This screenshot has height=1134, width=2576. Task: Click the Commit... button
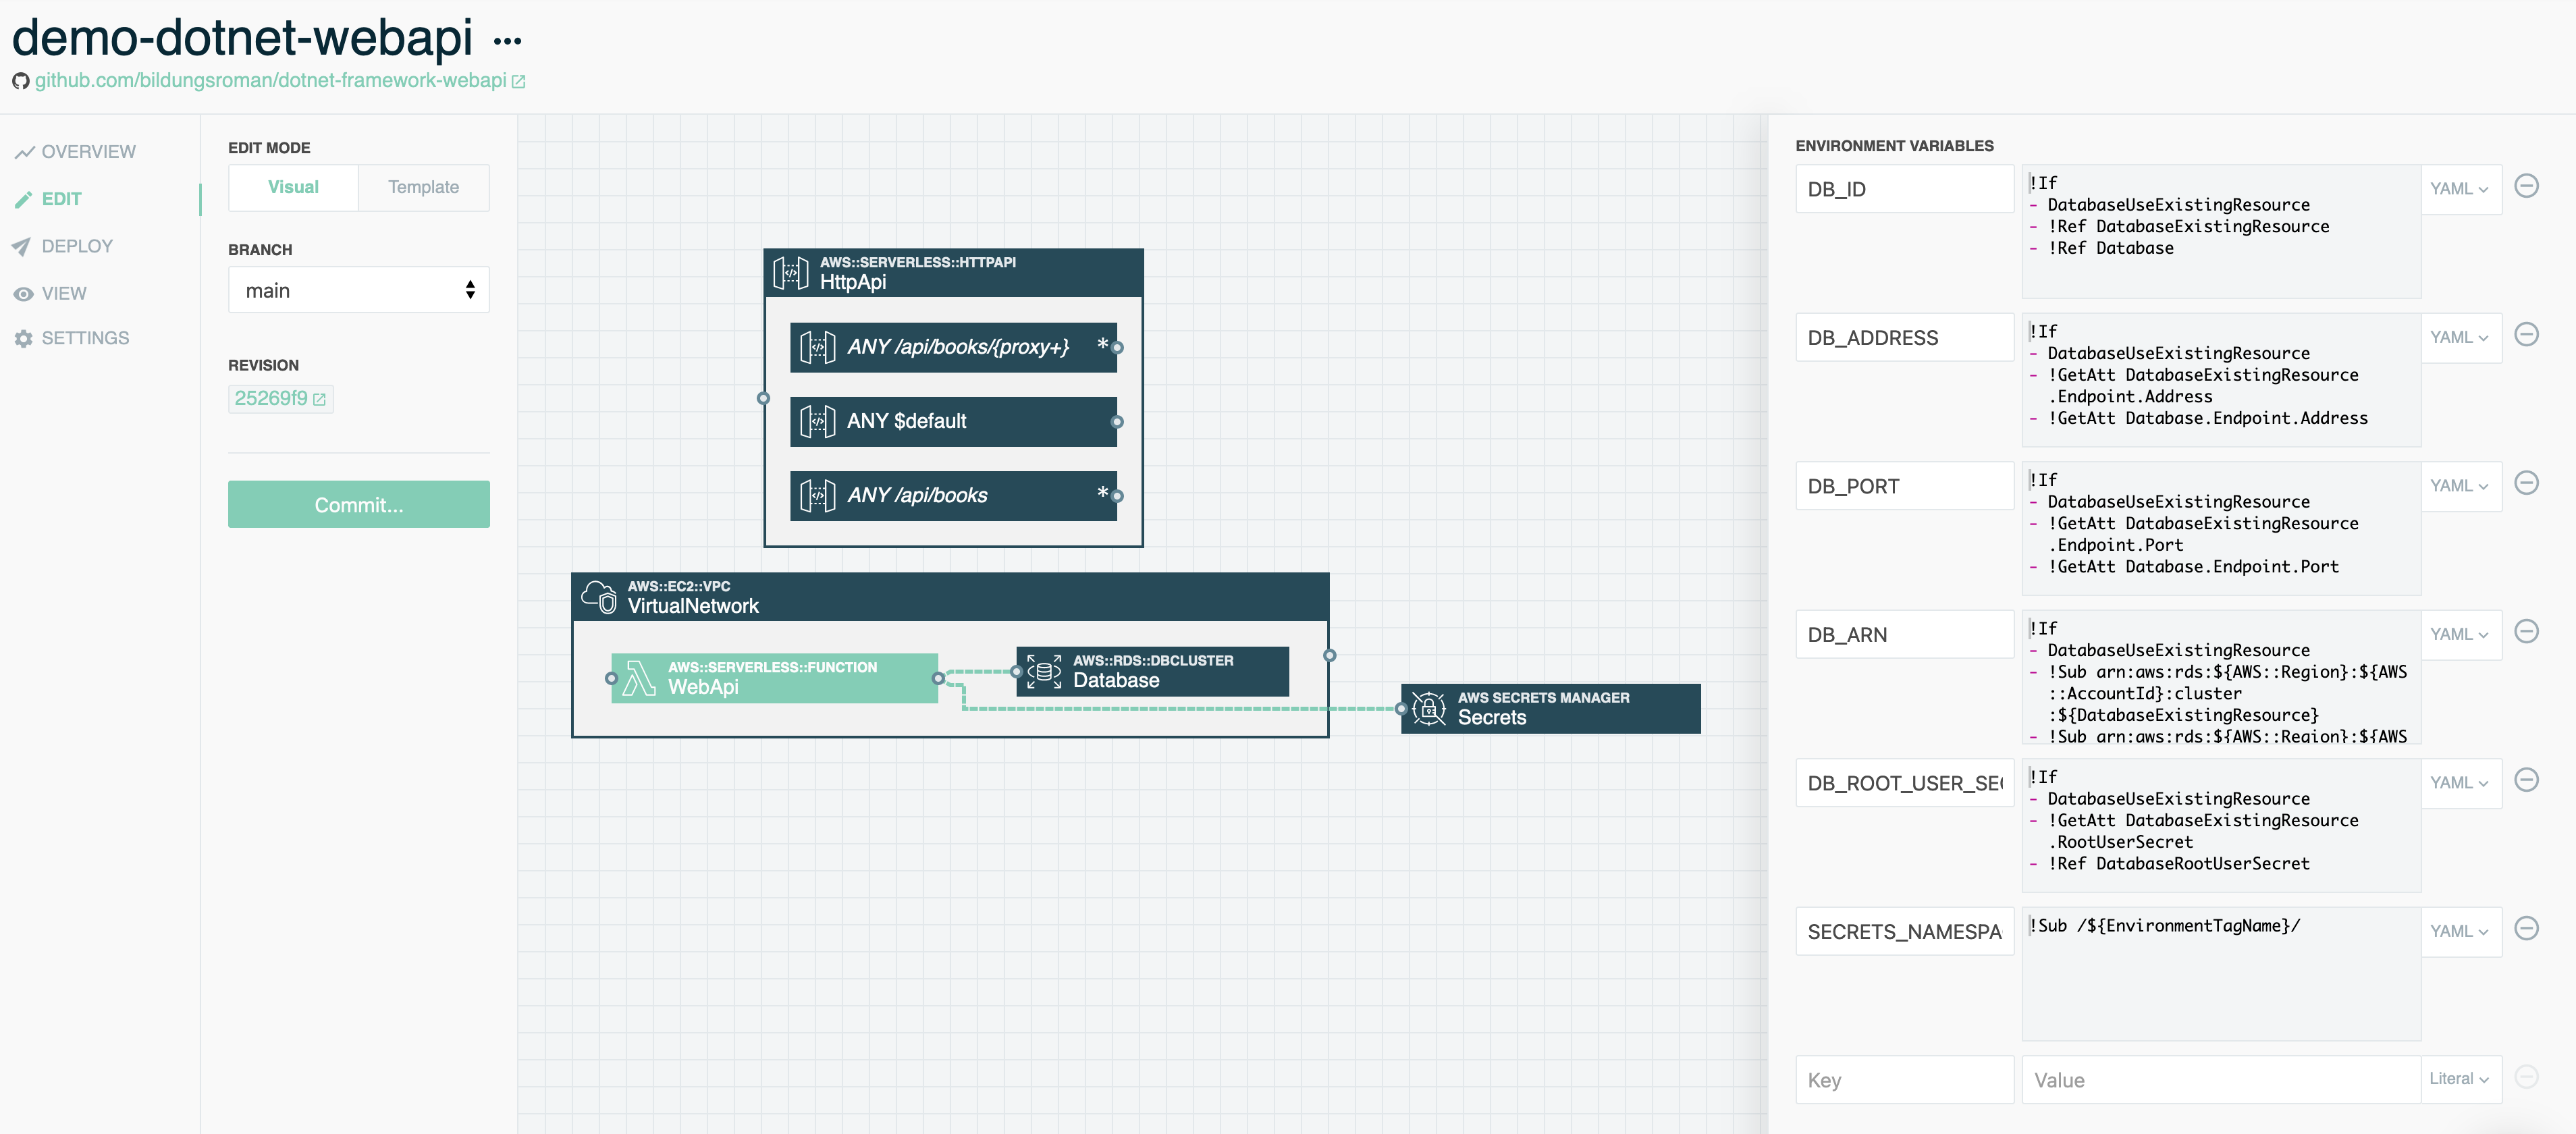tap(359, 505)
